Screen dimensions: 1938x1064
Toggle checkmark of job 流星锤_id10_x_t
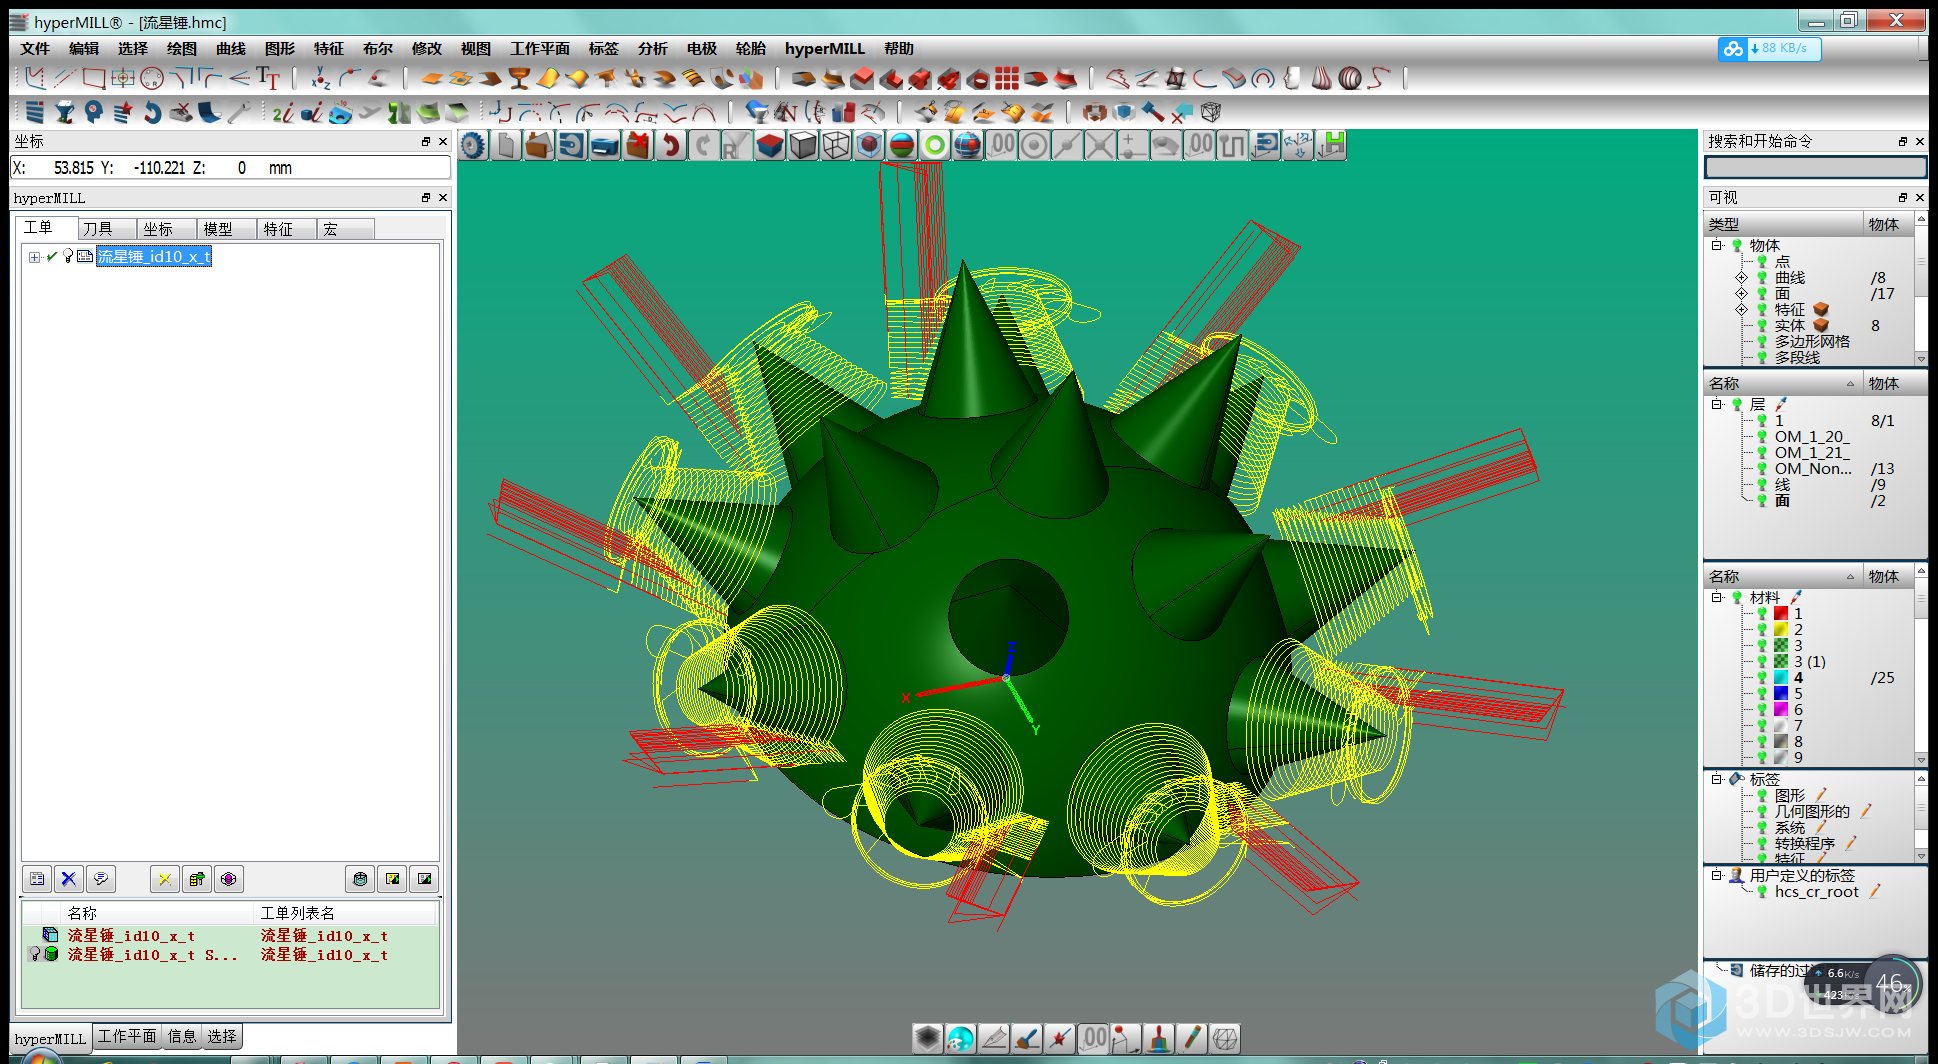coord(52,257)
